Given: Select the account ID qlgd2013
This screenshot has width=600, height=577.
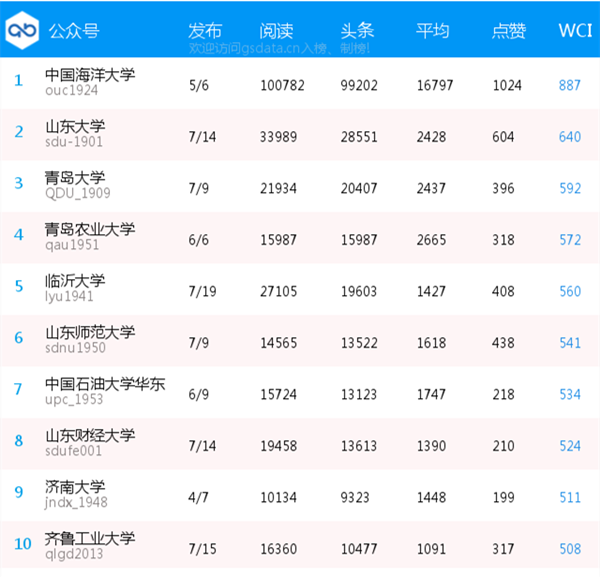Looking at the screenshot, I should (74, 554).
